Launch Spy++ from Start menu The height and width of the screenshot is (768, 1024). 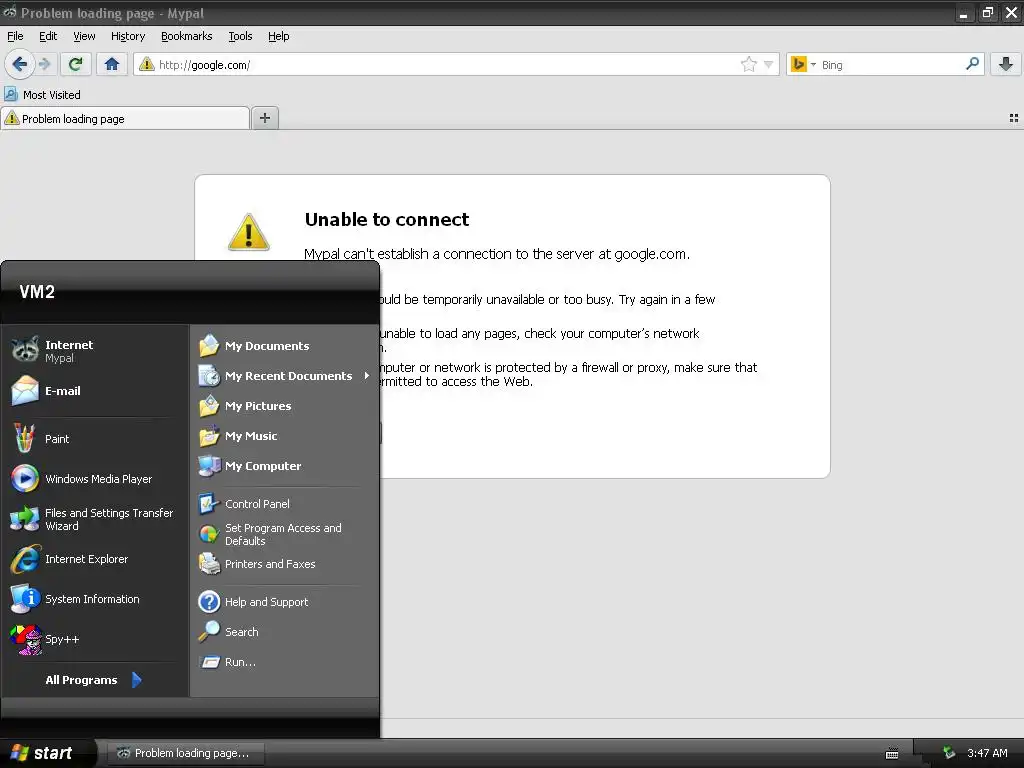[x=95, y=639]
